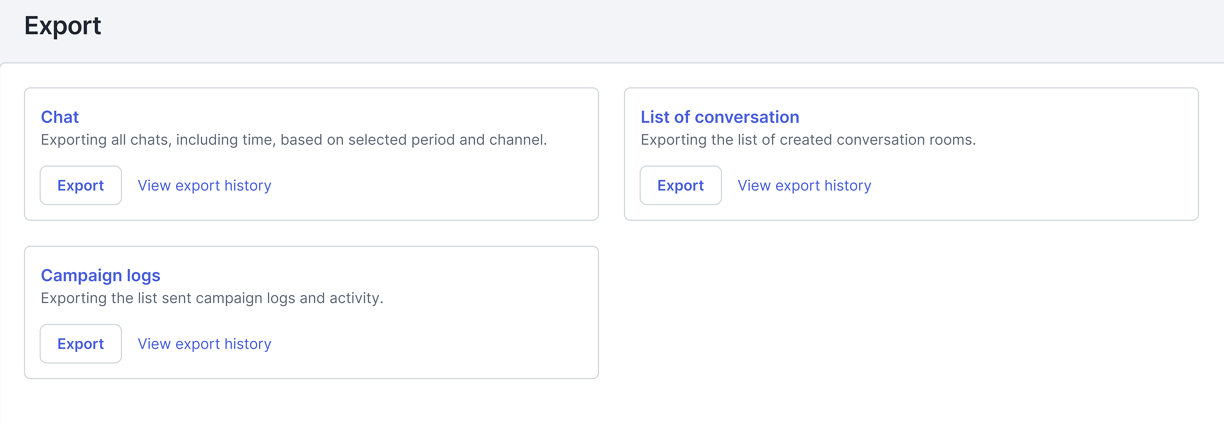The image size is (1224, 424).
Task: Click text 'Exporting all chats, including time' description
Action: click(x=294, y=140)
